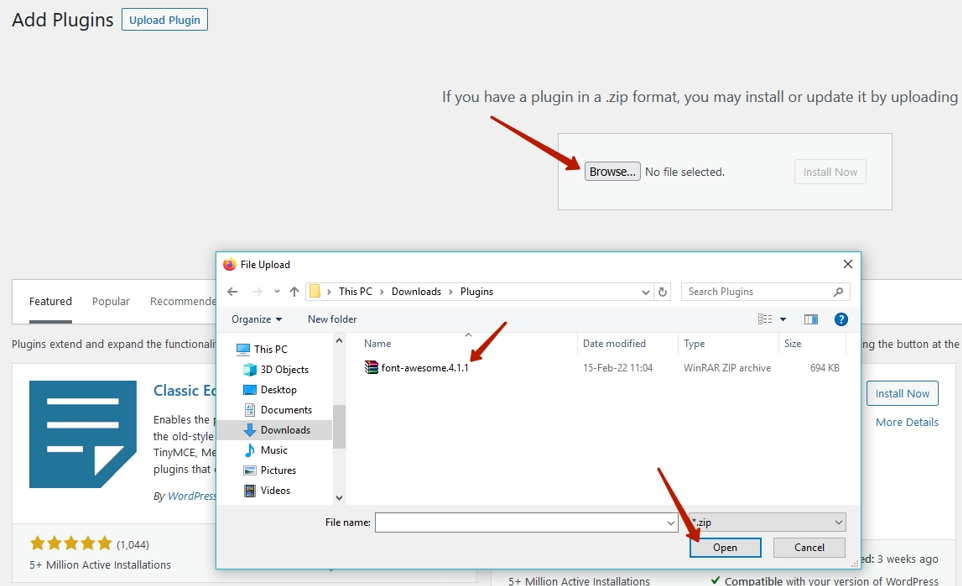Sort files by Name column
This screenshot has width=962, height=586.
point(377,344)
